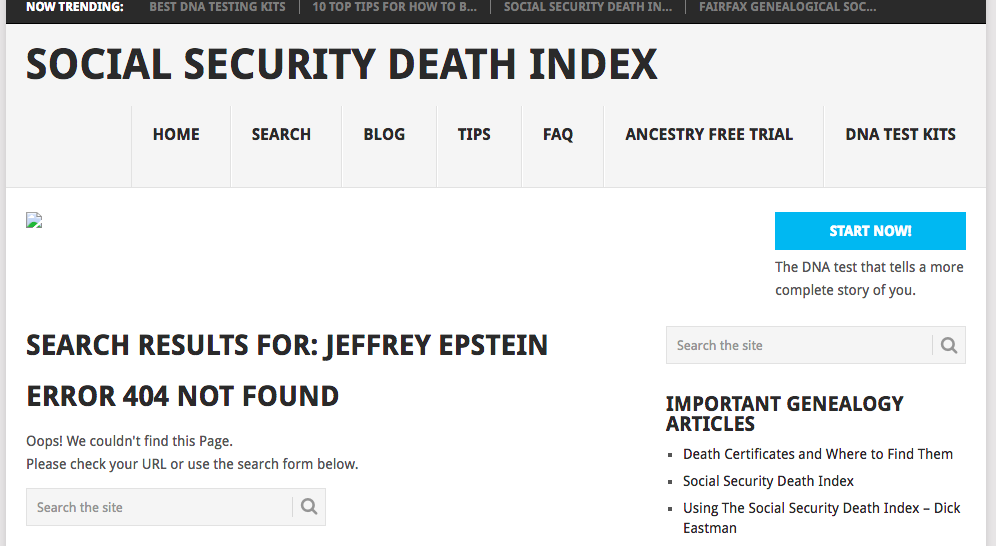
Task: Open the Dick Eastman SSDI article link
Action: [821, 508]
